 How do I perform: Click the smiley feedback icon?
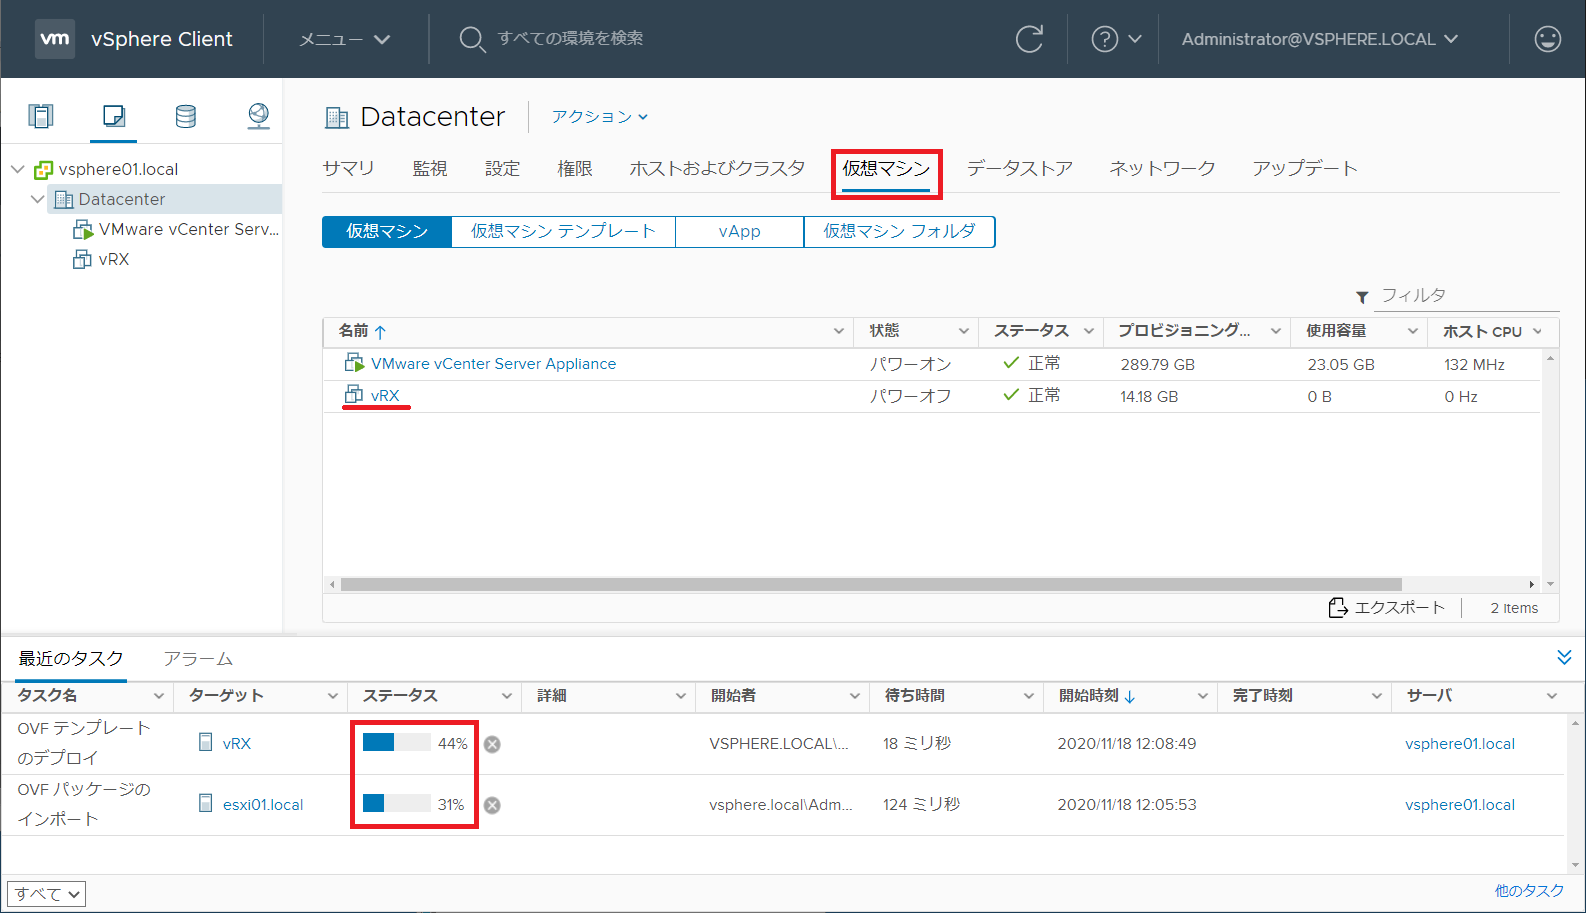[x=1547, y=39]
